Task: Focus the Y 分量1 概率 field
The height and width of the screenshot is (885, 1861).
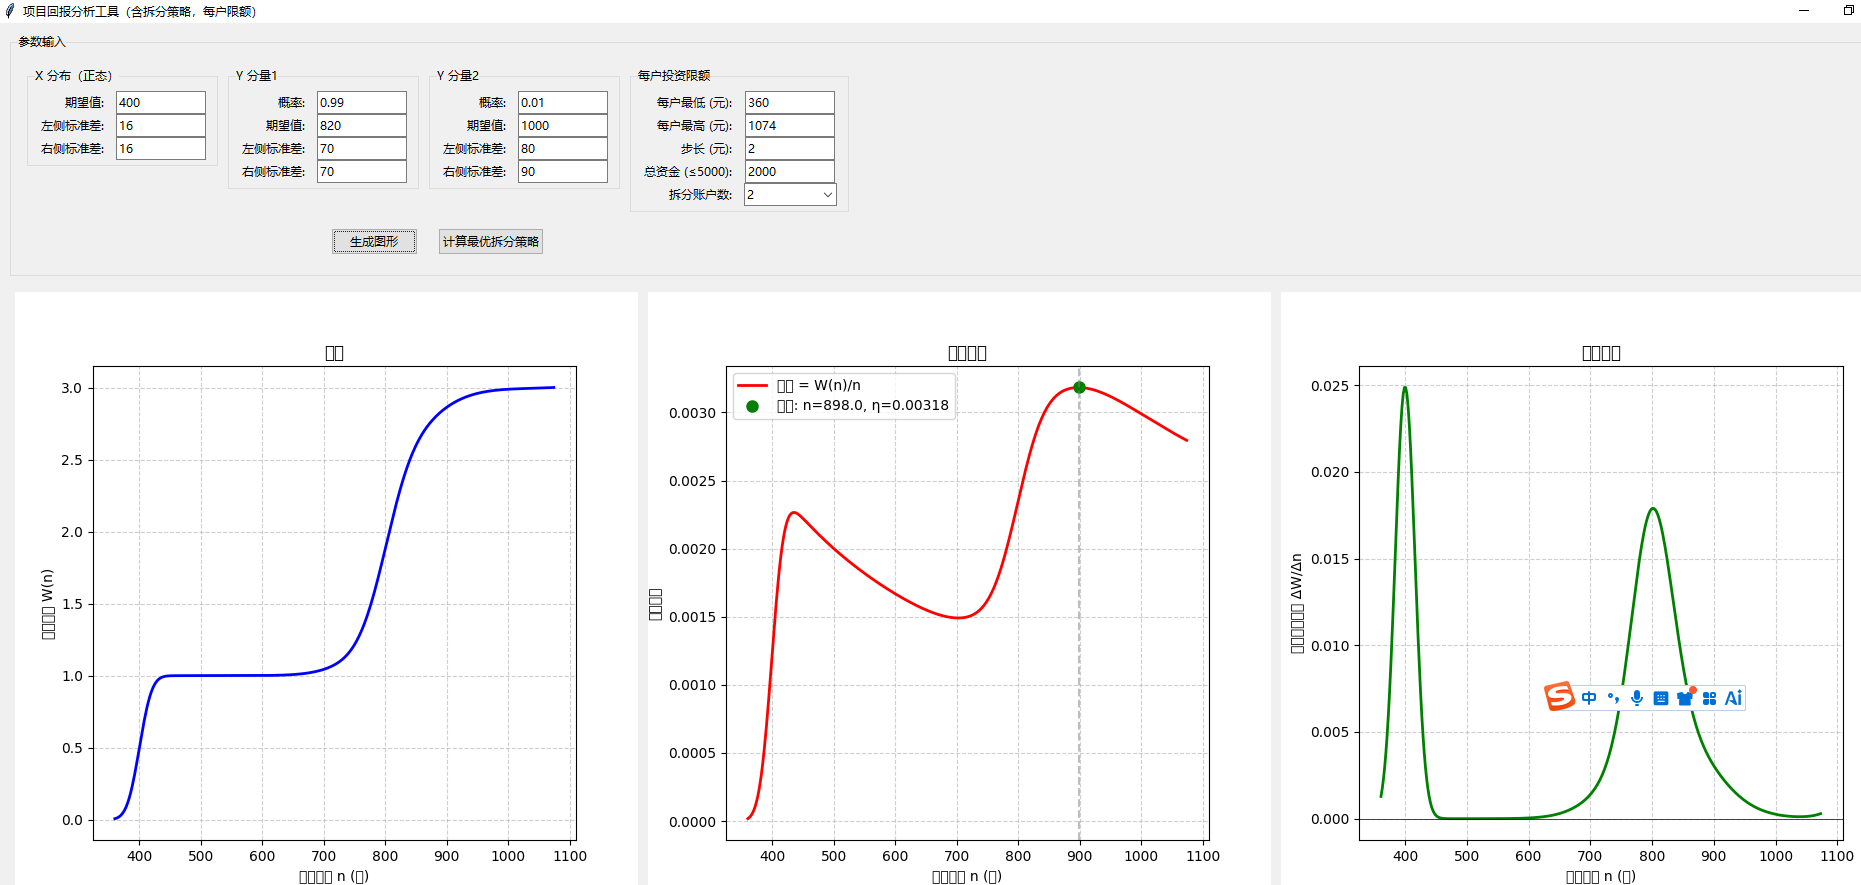Action: (362, 103)
